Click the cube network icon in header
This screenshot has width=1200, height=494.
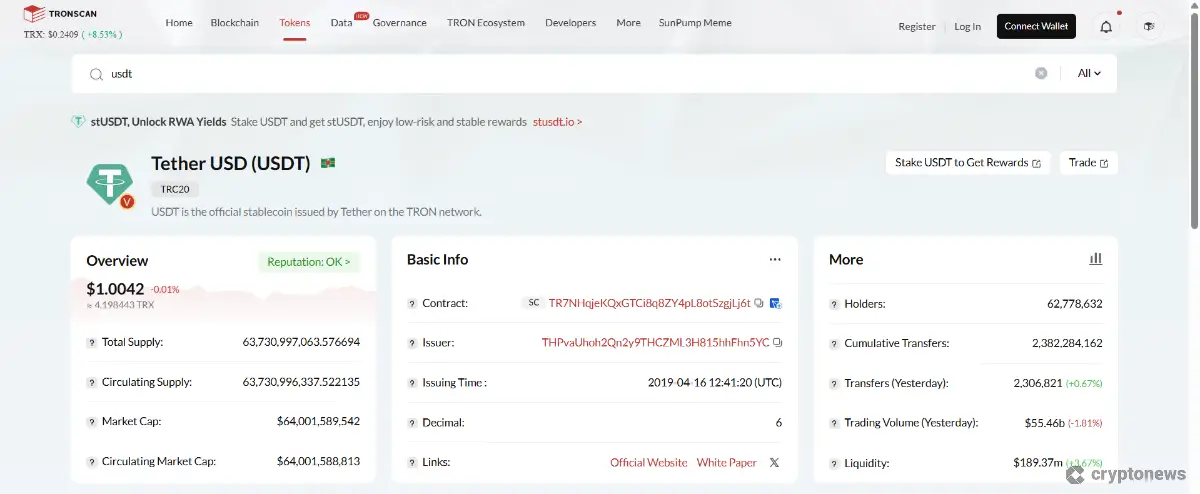[1150, 26]
